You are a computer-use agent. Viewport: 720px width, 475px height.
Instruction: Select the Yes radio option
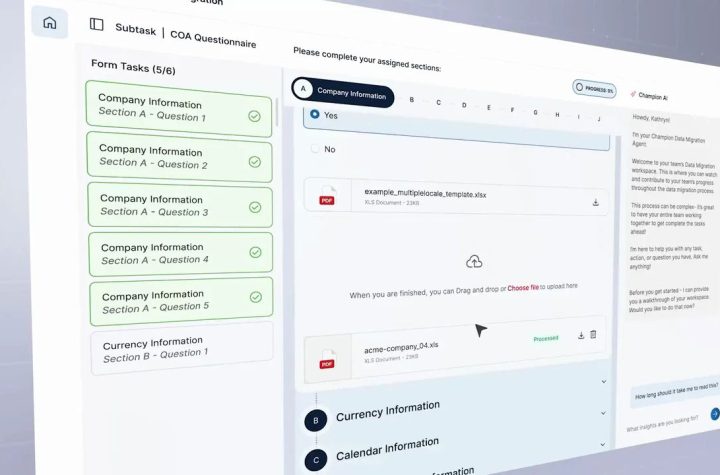click(315, 115)
